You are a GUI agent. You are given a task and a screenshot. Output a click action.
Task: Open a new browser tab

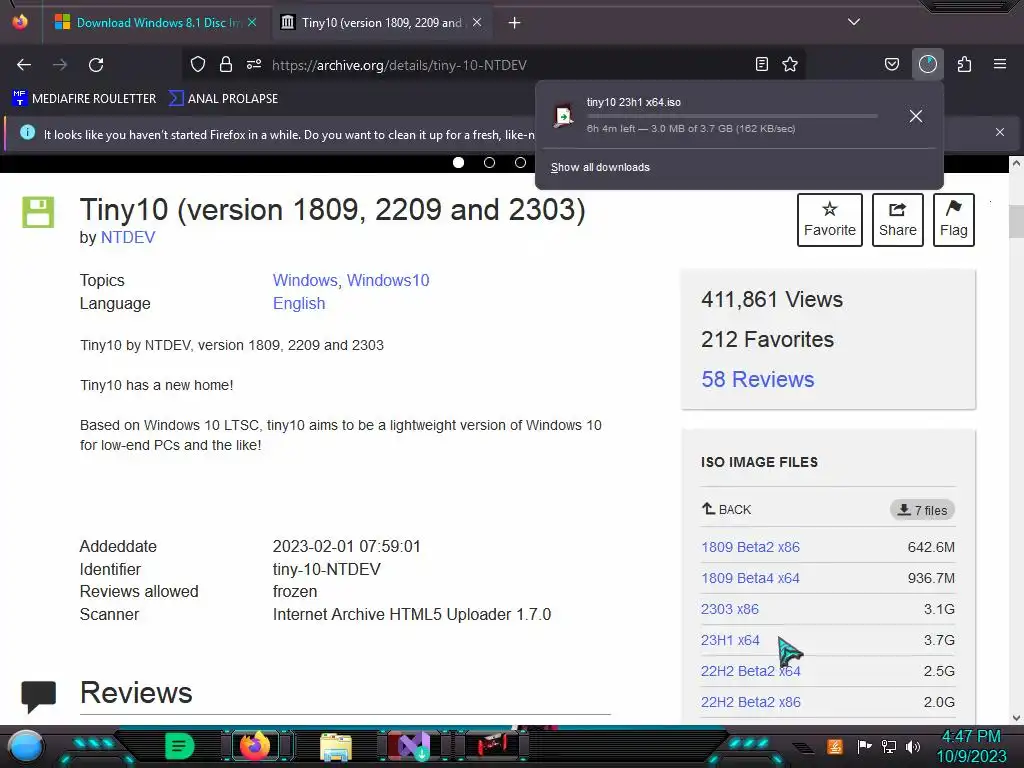pos(515,23)
